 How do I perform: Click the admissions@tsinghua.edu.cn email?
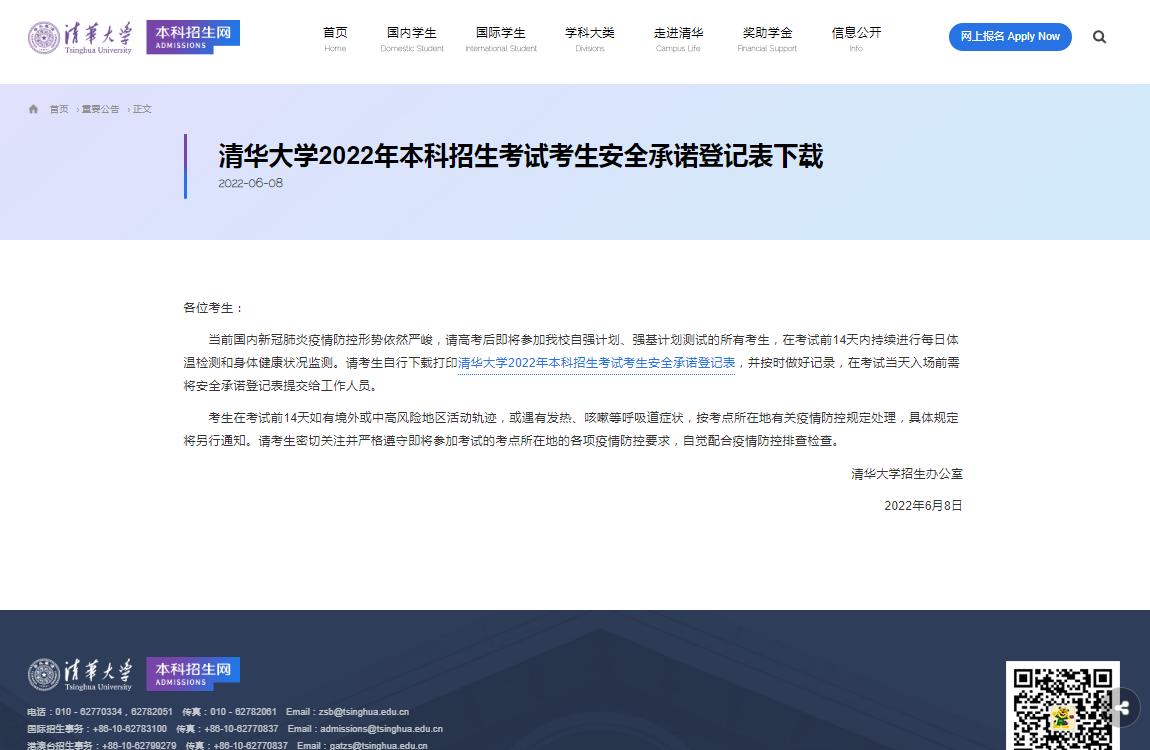pos(381,729)
